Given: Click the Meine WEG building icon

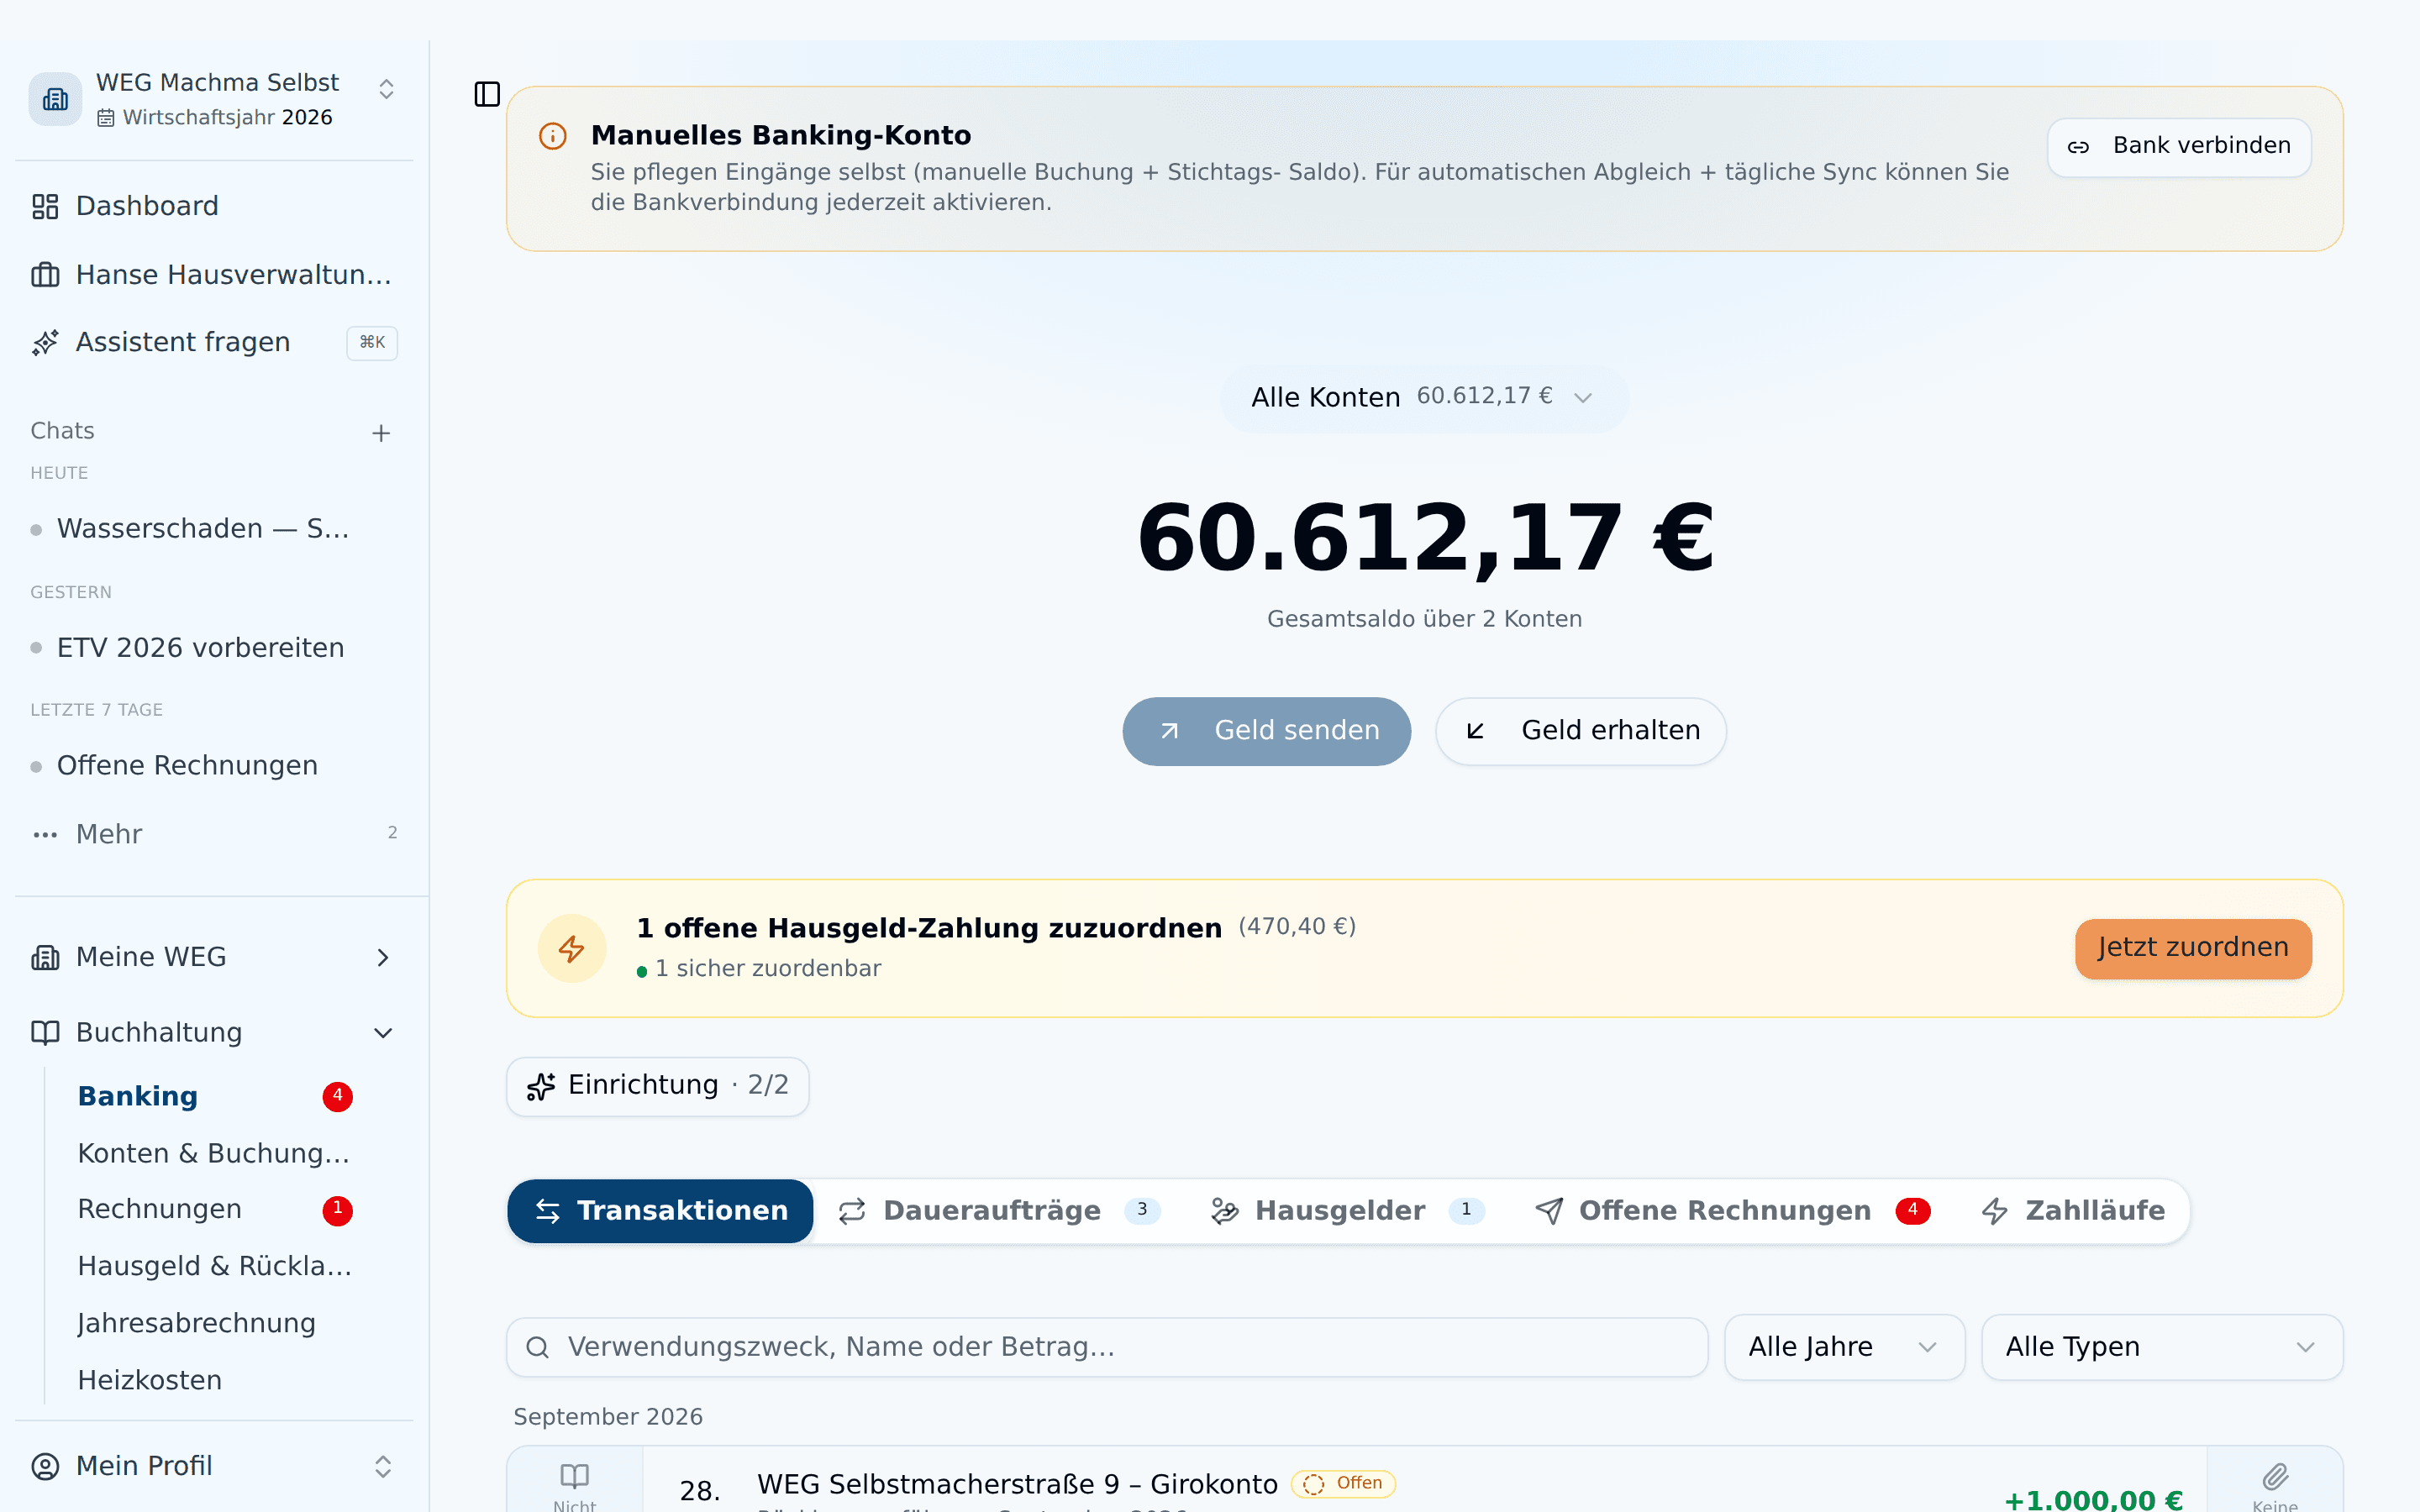Looking at the screenshot, I should pos(45,957).
